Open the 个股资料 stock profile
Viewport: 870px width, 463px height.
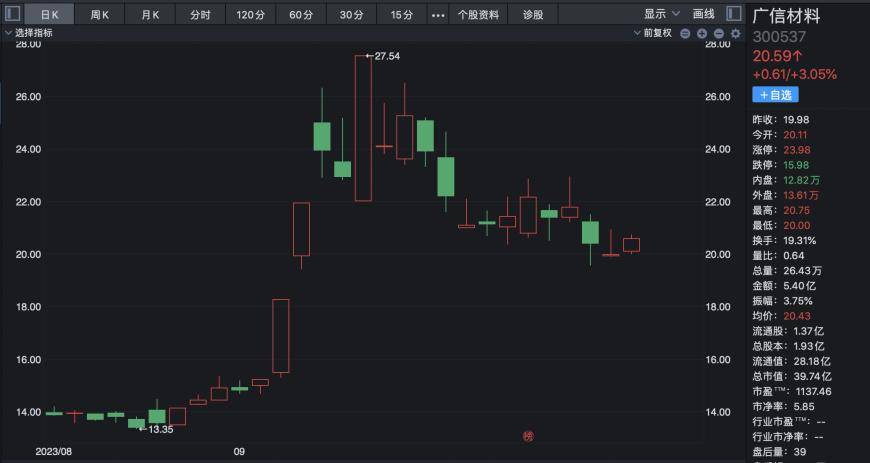478,15
